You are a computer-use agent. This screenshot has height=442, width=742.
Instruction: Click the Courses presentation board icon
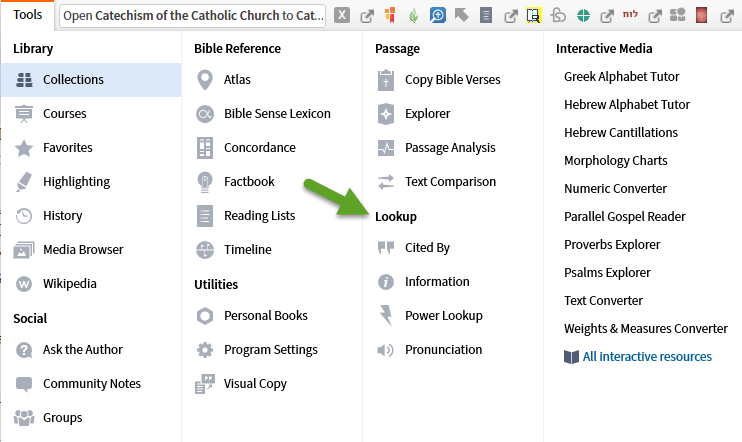click(24, 114)
